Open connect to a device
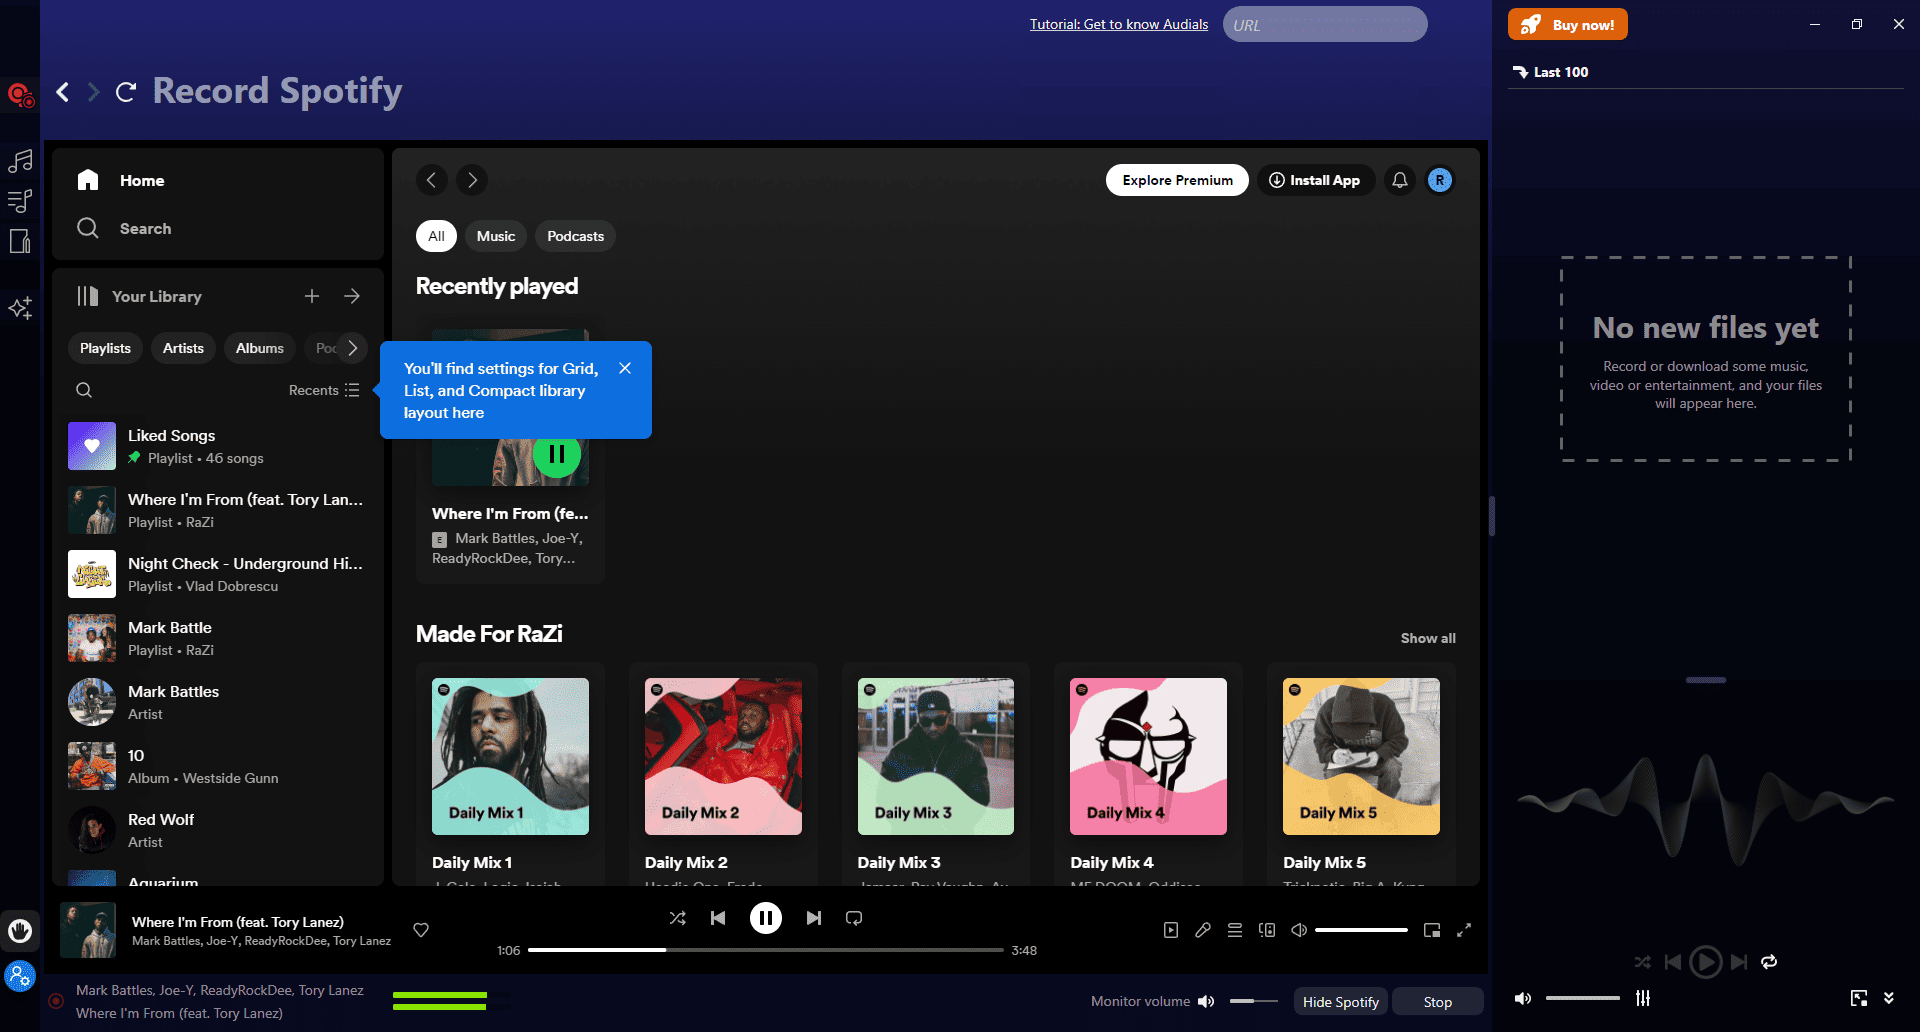1920x1032 pixels. (1267, 930)
